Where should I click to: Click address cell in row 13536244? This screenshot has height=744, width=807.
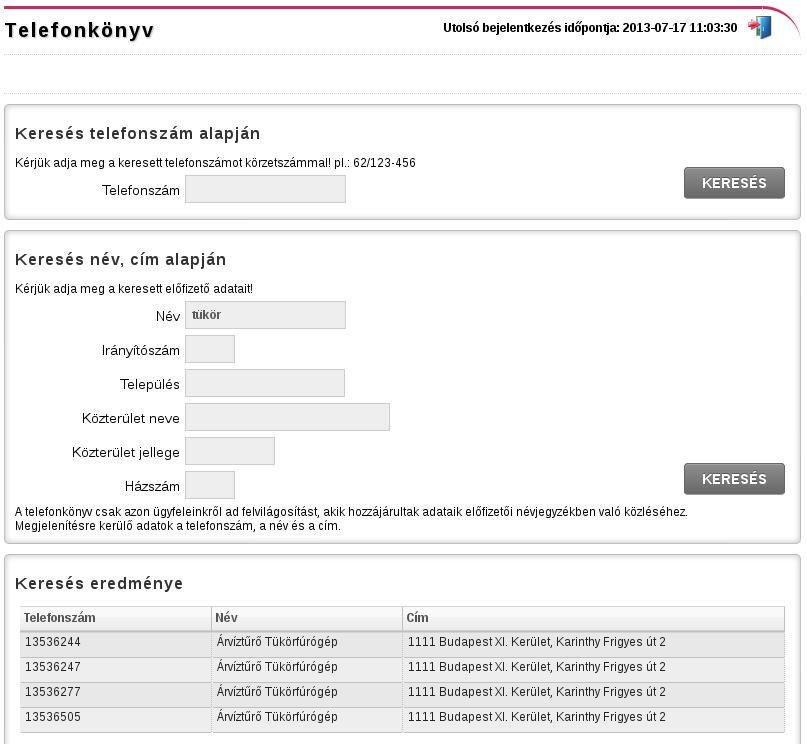click(x=594, y=642)
